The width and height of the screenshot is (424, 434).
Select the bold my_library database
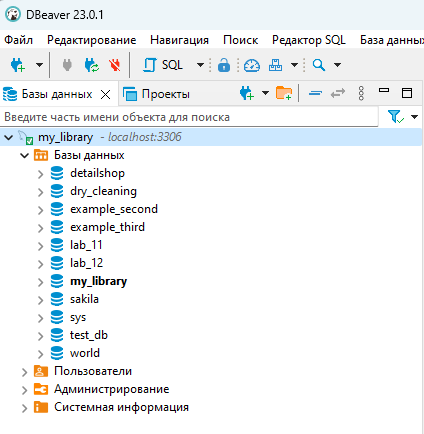(98, 282)
